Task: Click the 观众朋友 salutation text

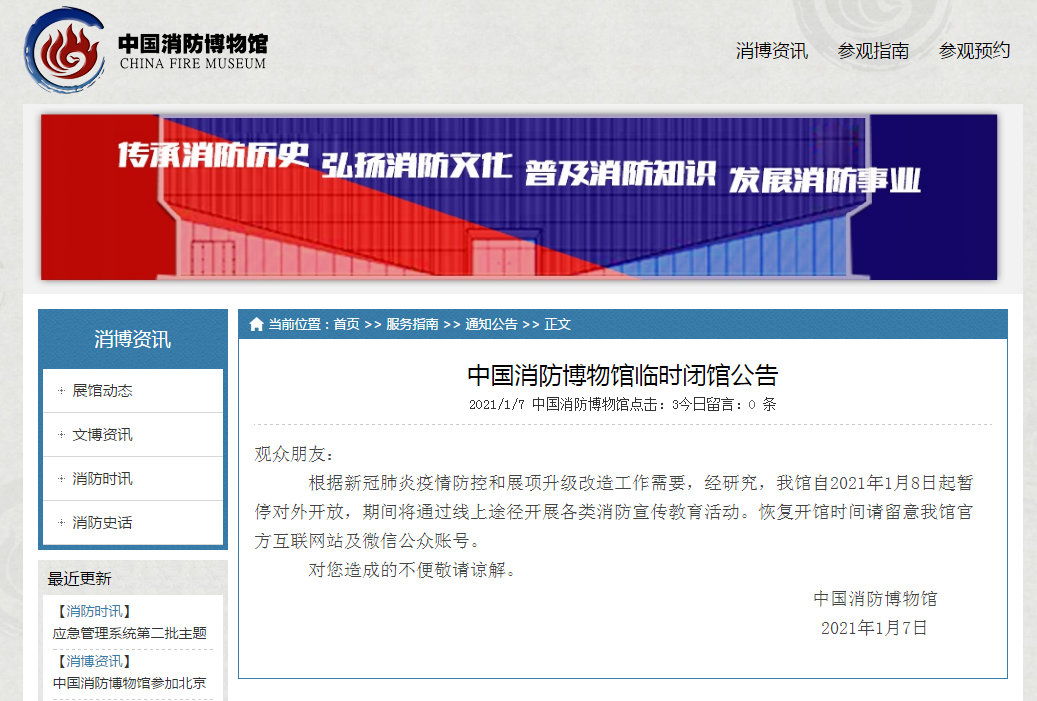Action: coord(294,454)
